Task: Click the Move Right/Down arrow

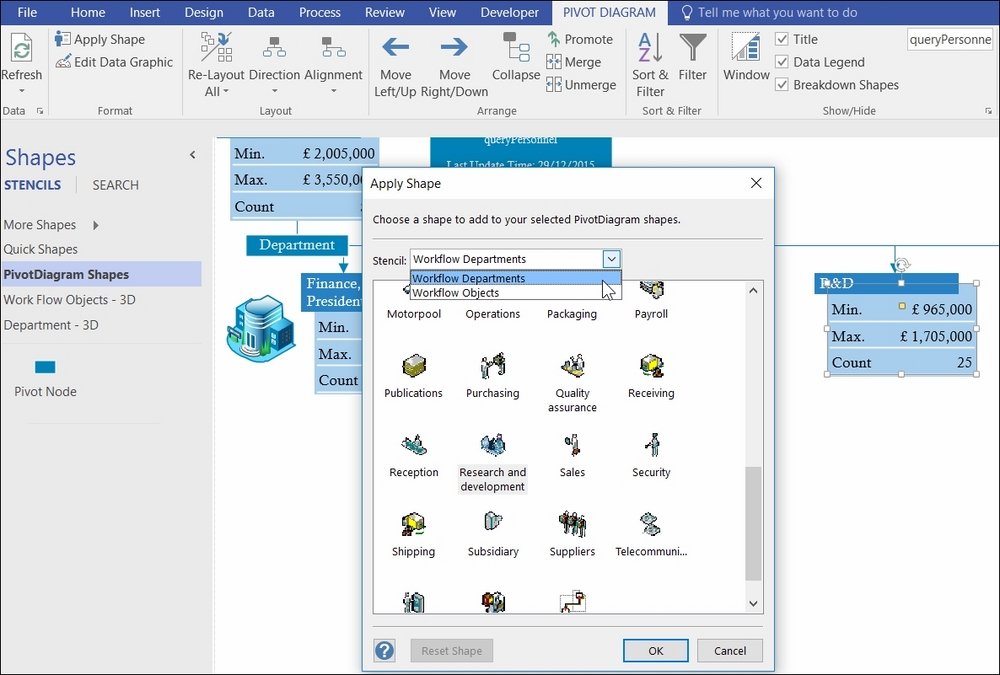Action: click(454, 47)
